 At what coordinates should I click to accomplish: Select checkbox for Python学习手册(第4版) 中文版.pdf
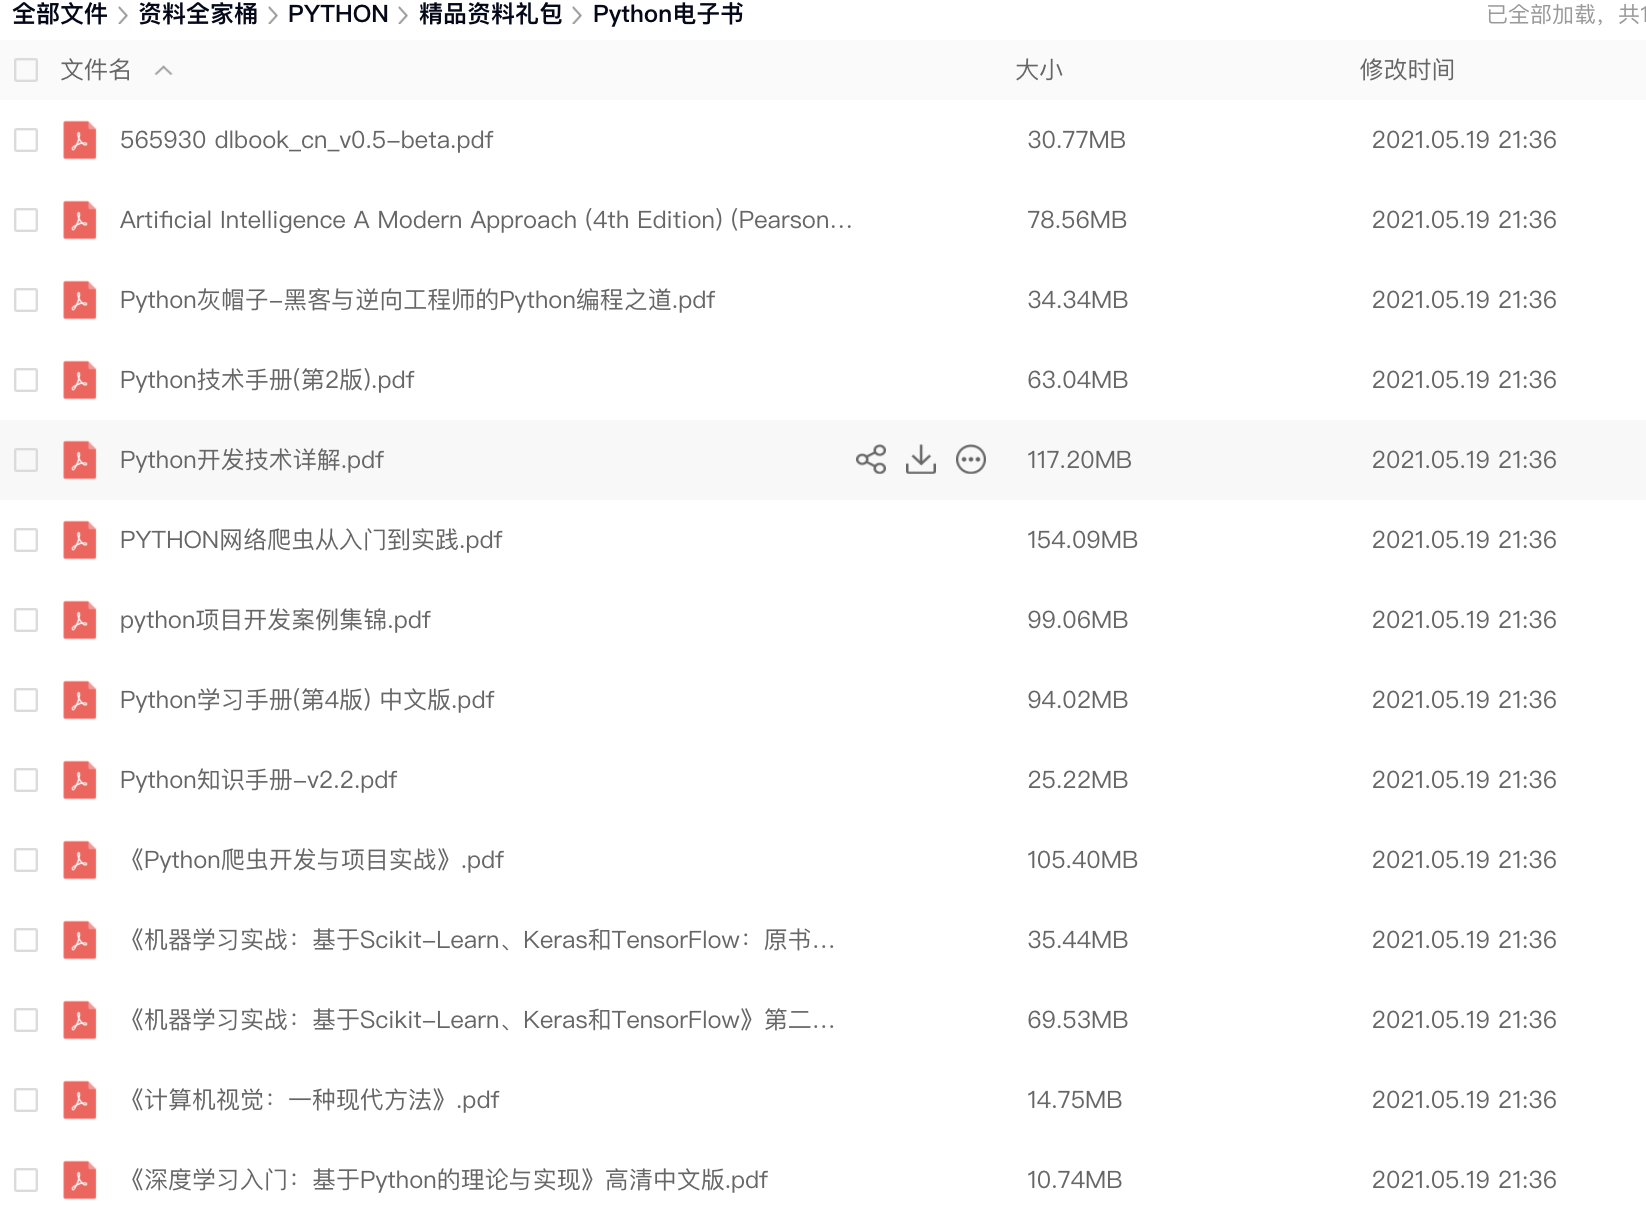(26, 700)
